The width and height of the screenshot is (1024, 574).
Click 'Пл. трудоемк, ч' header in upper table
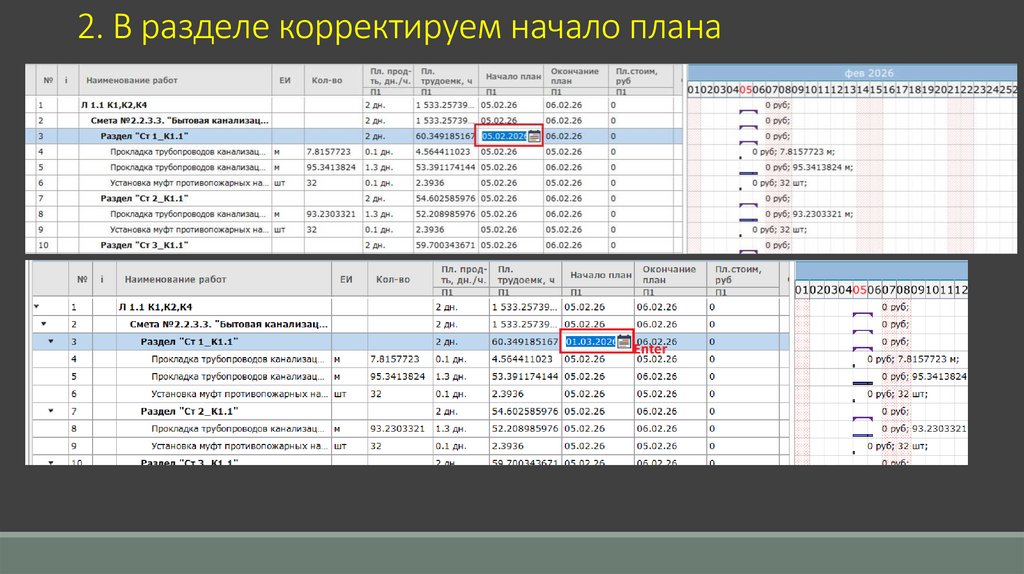446,76
